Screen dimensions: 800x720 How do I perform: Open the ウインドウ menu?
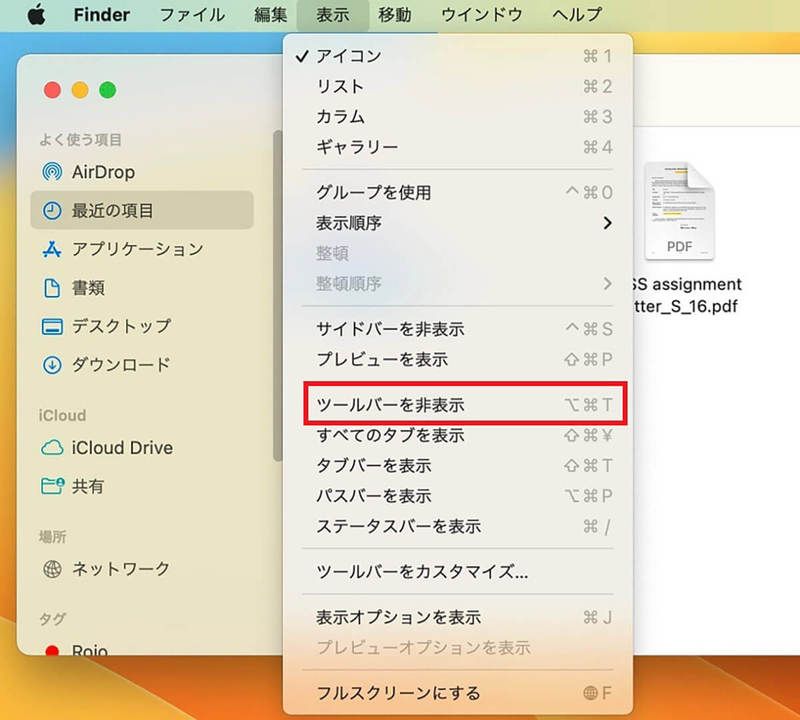click(482, 15)
